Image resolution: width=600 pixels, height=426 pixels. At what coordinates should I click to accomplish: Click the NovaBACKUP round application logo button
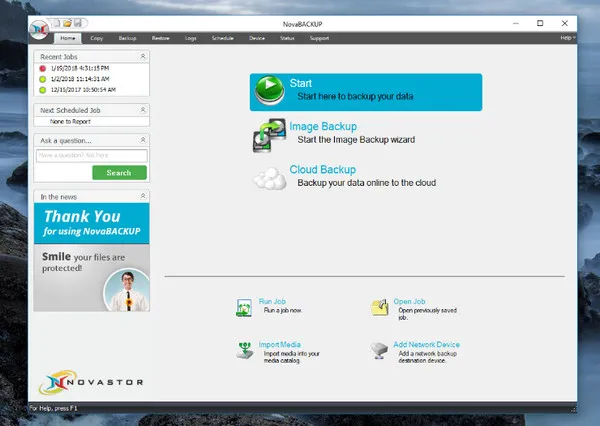click(x=39, y=29)
